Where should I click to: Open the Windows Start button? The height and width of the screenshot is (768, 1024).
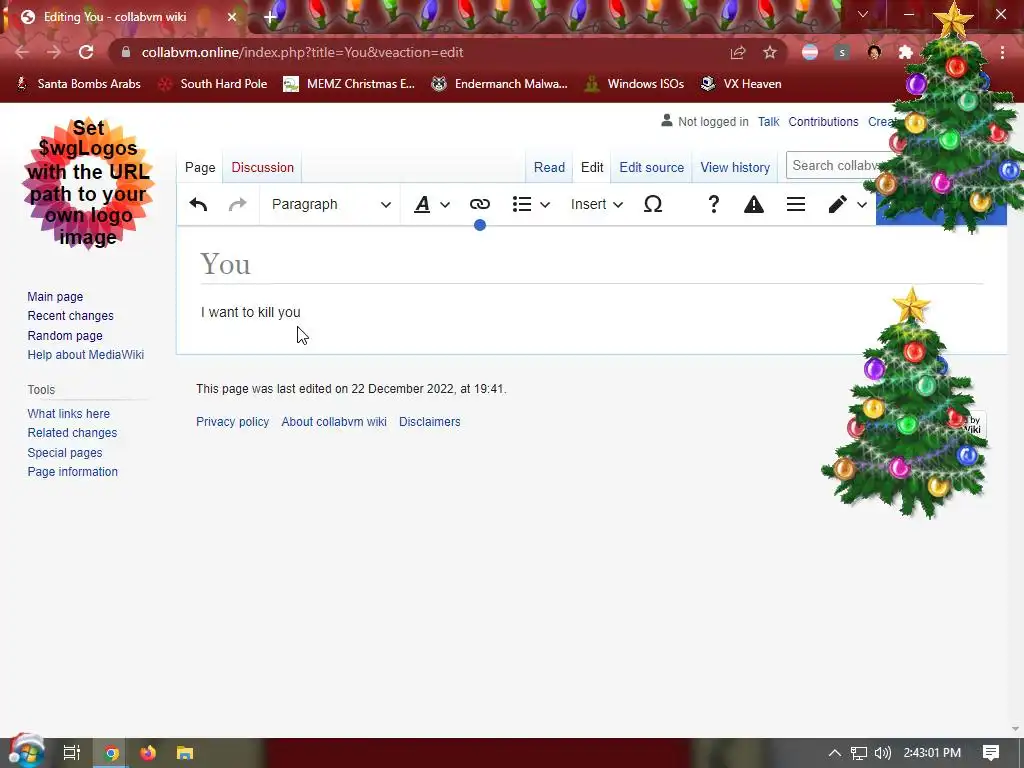[26, 752]
